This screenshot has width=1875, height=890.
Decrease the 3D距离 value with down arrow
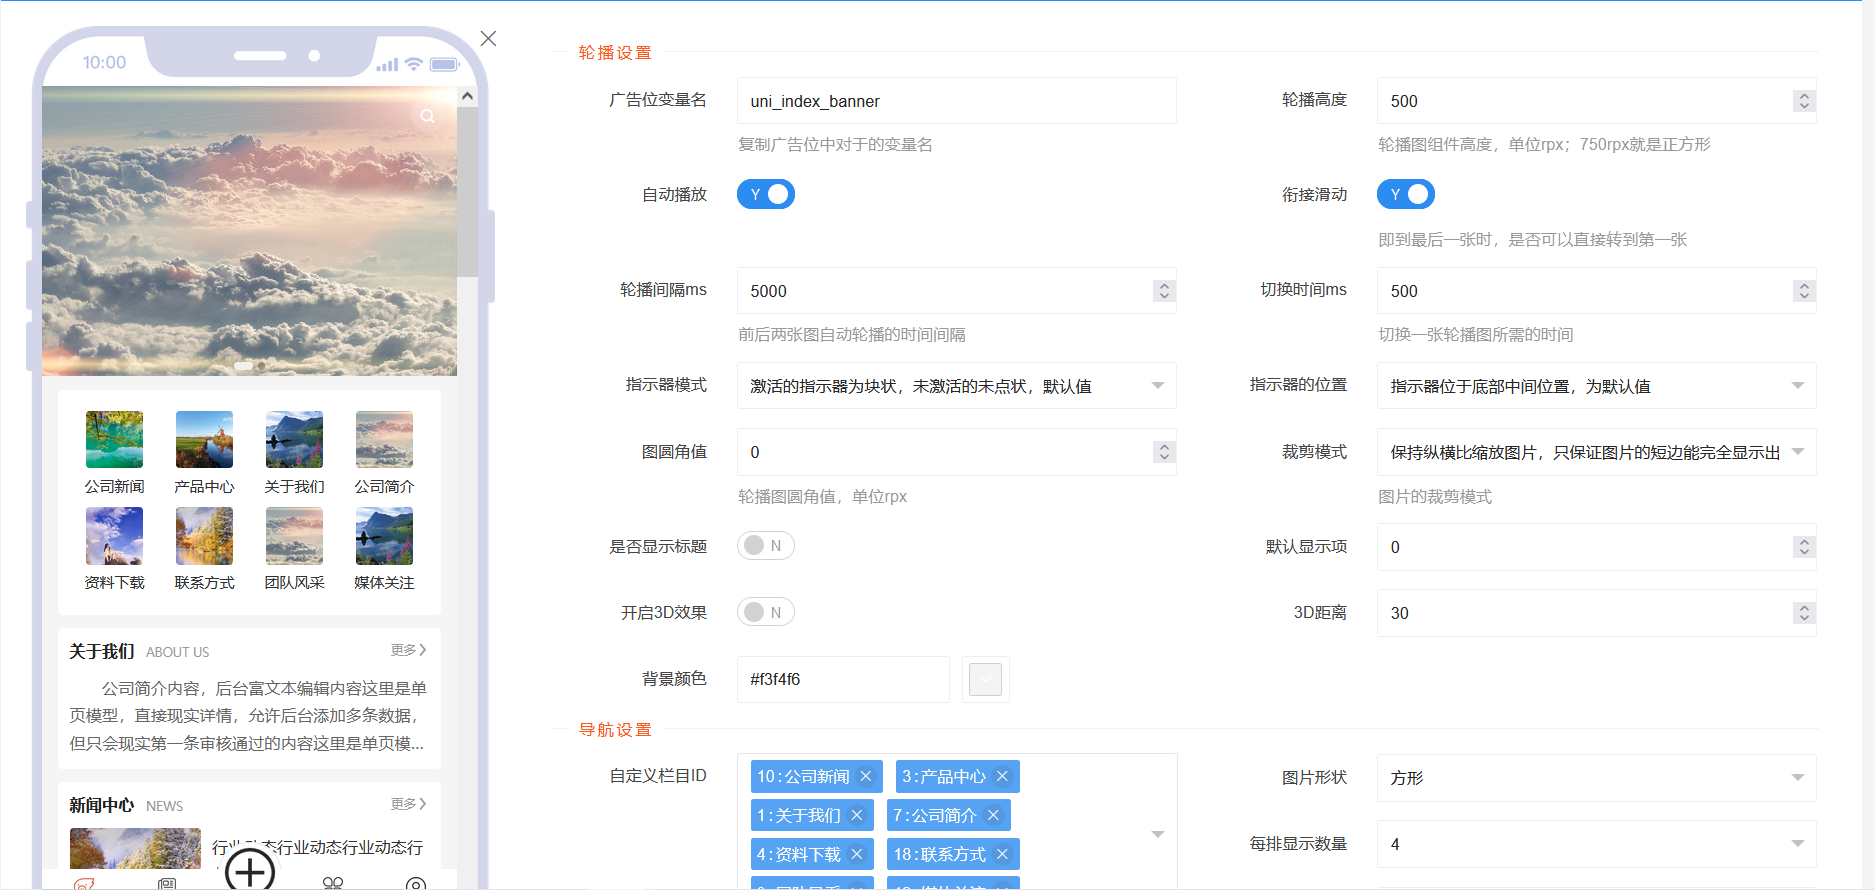pos(1804,618)
